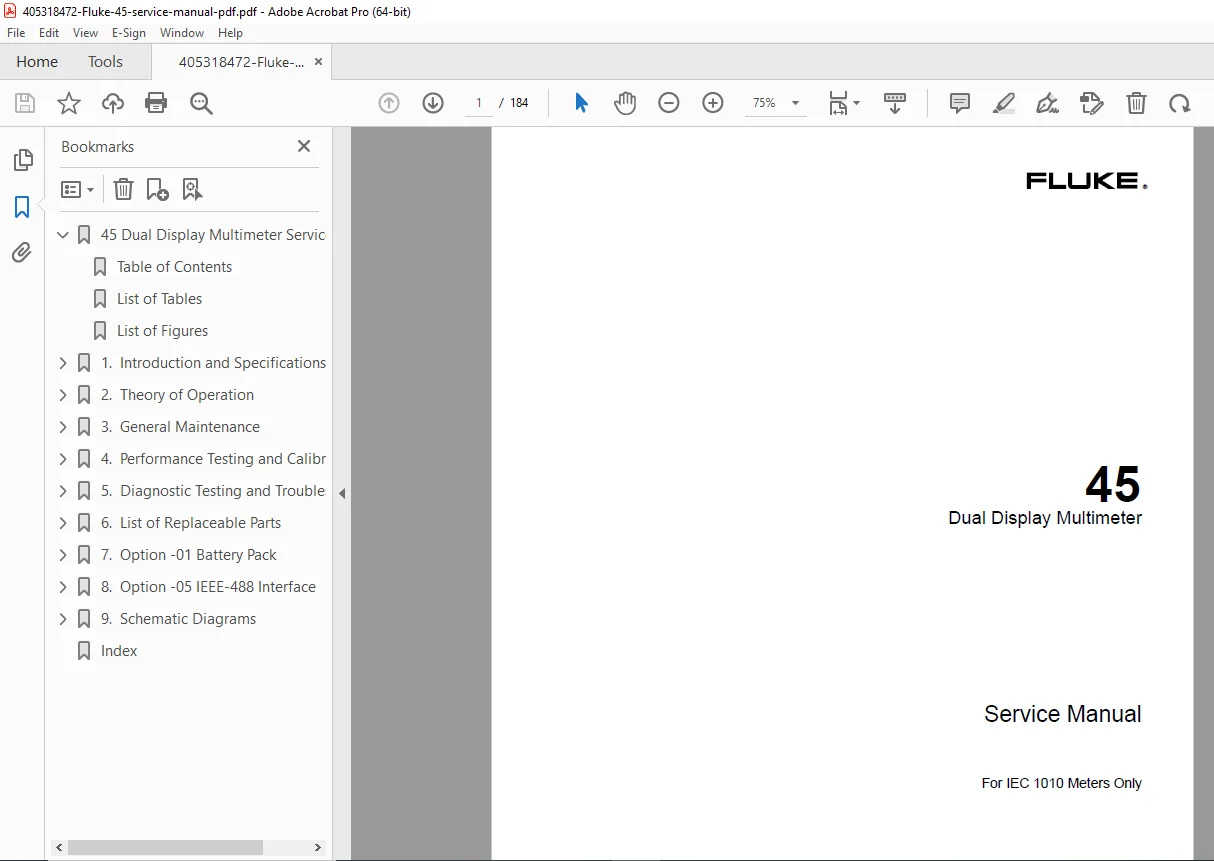Viewport: 1214px width, 861px height.
Task: Click the bookmarks horizontal scrollbar thumb
Action: point(165,847)
